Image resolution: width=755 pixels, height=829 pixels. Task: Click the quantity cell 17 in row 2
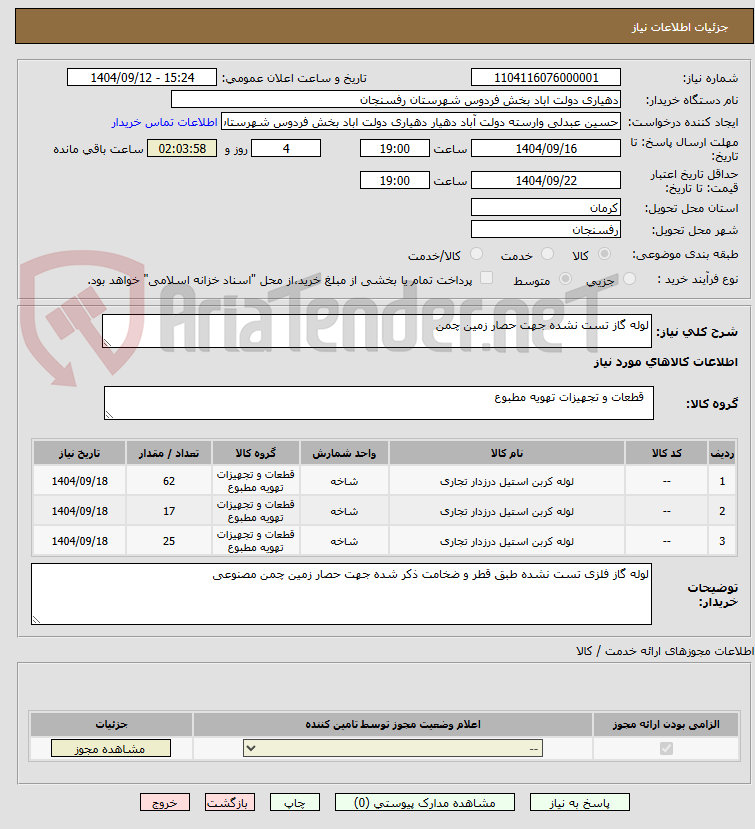[169, 511]
